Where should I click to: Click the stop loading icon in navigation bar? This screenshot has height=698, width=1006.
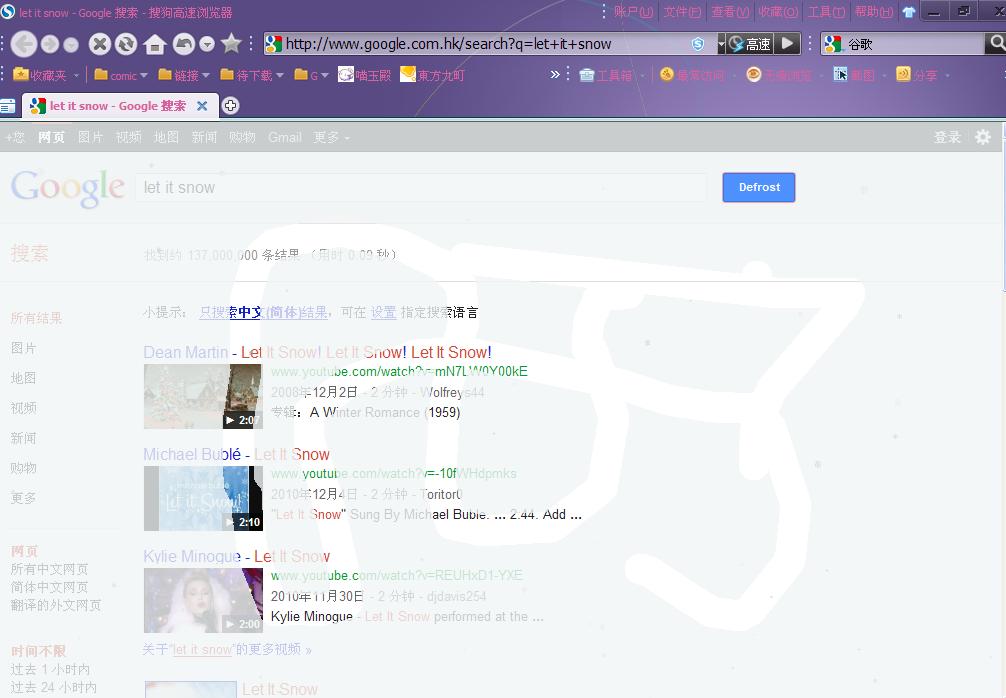coord(100,44)
